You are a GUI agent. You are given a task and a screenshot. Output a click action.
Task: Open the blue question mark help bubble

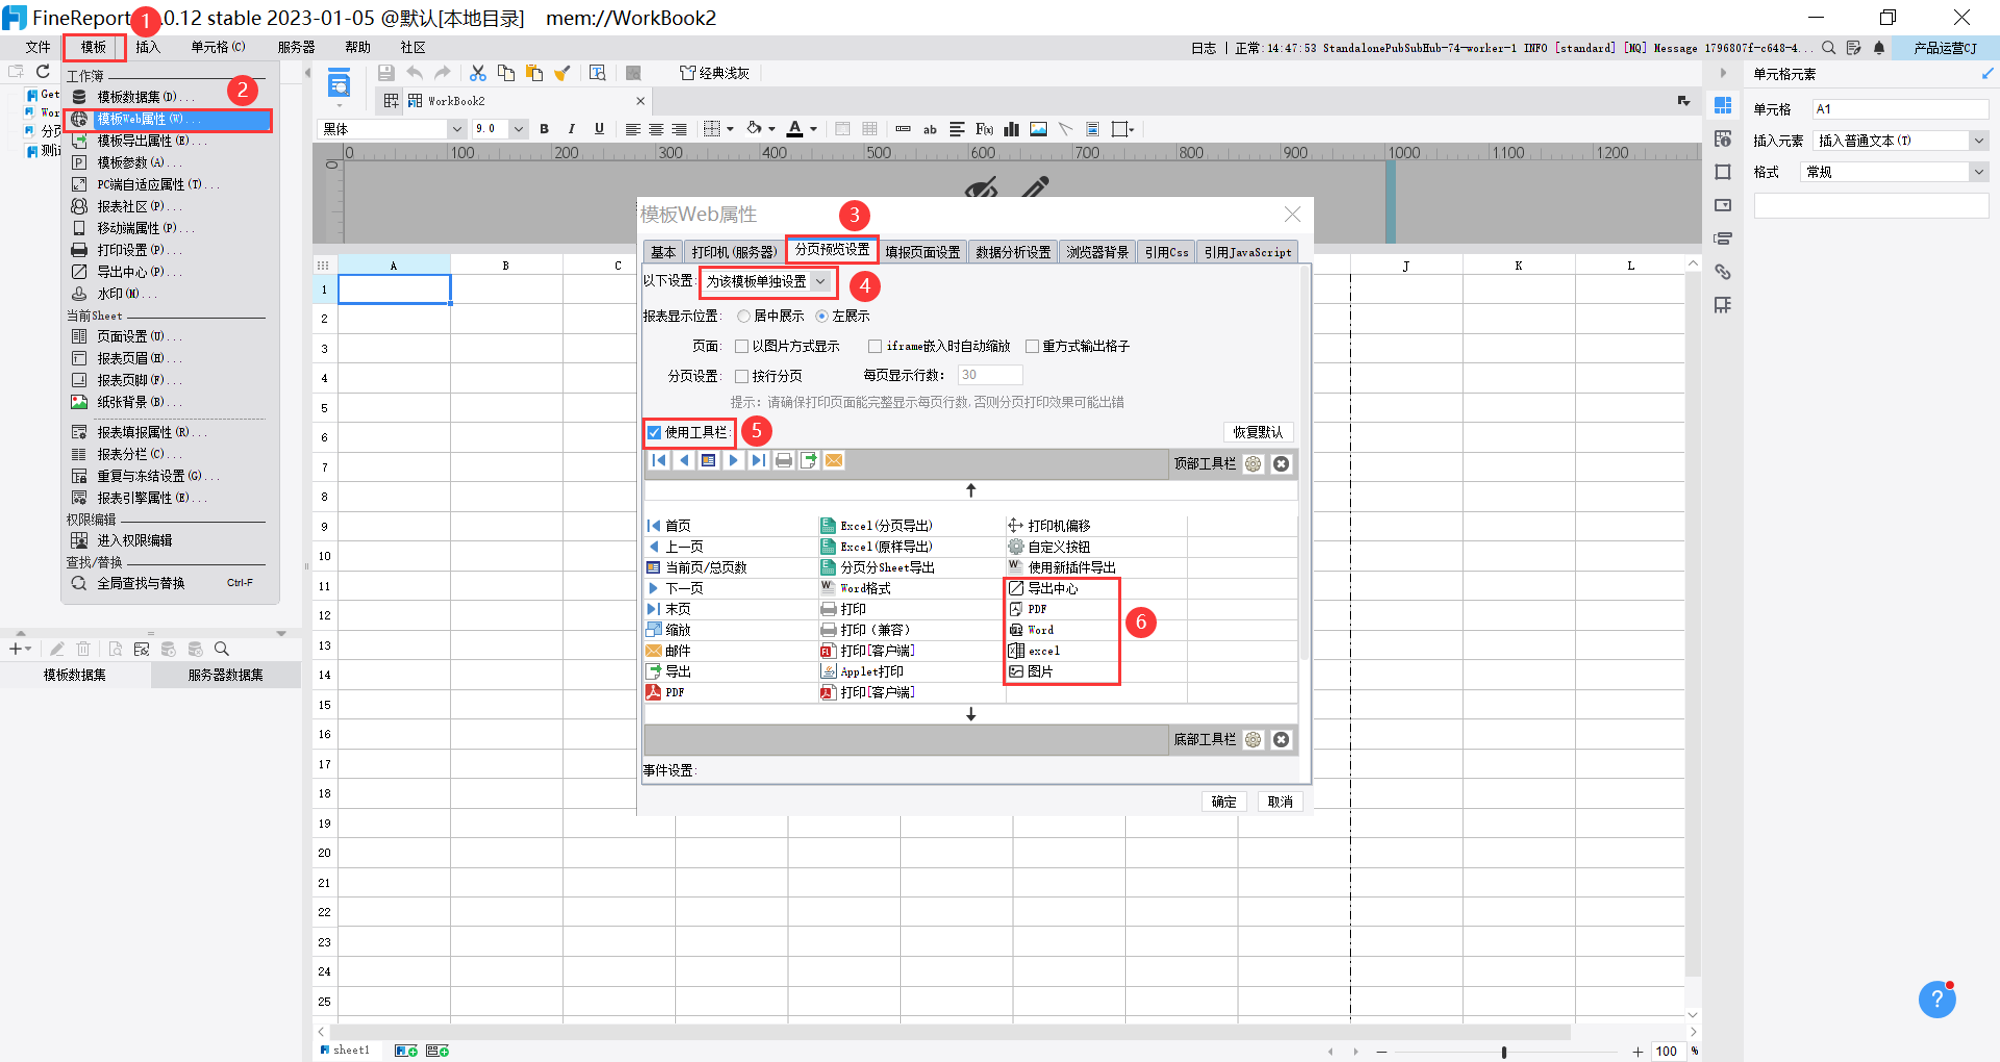click(x=1937, y=998)
